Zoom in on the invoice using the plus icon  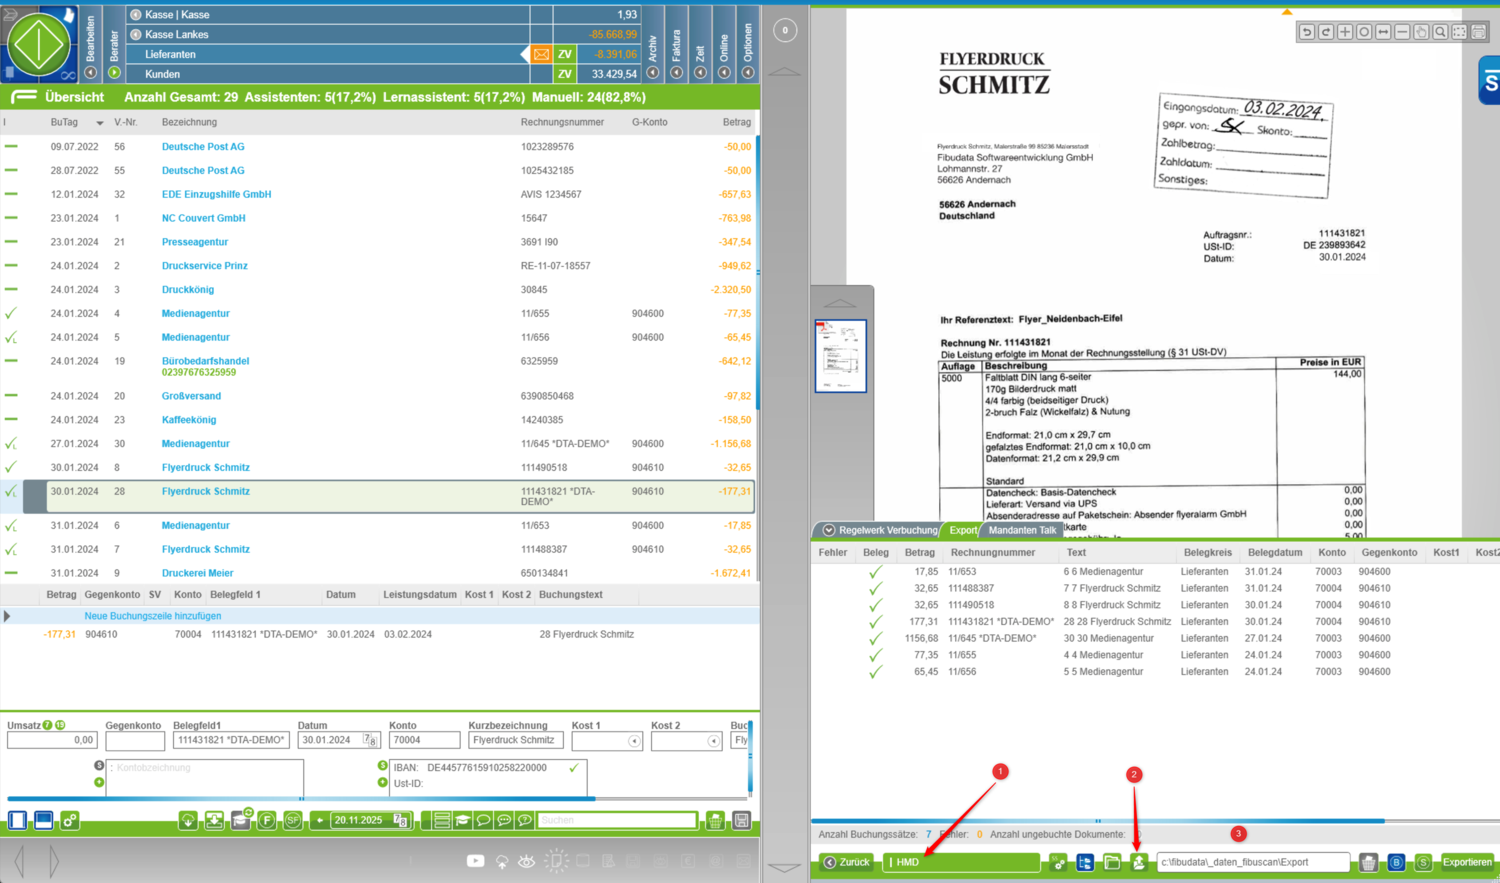click(x=1345, y=32)
